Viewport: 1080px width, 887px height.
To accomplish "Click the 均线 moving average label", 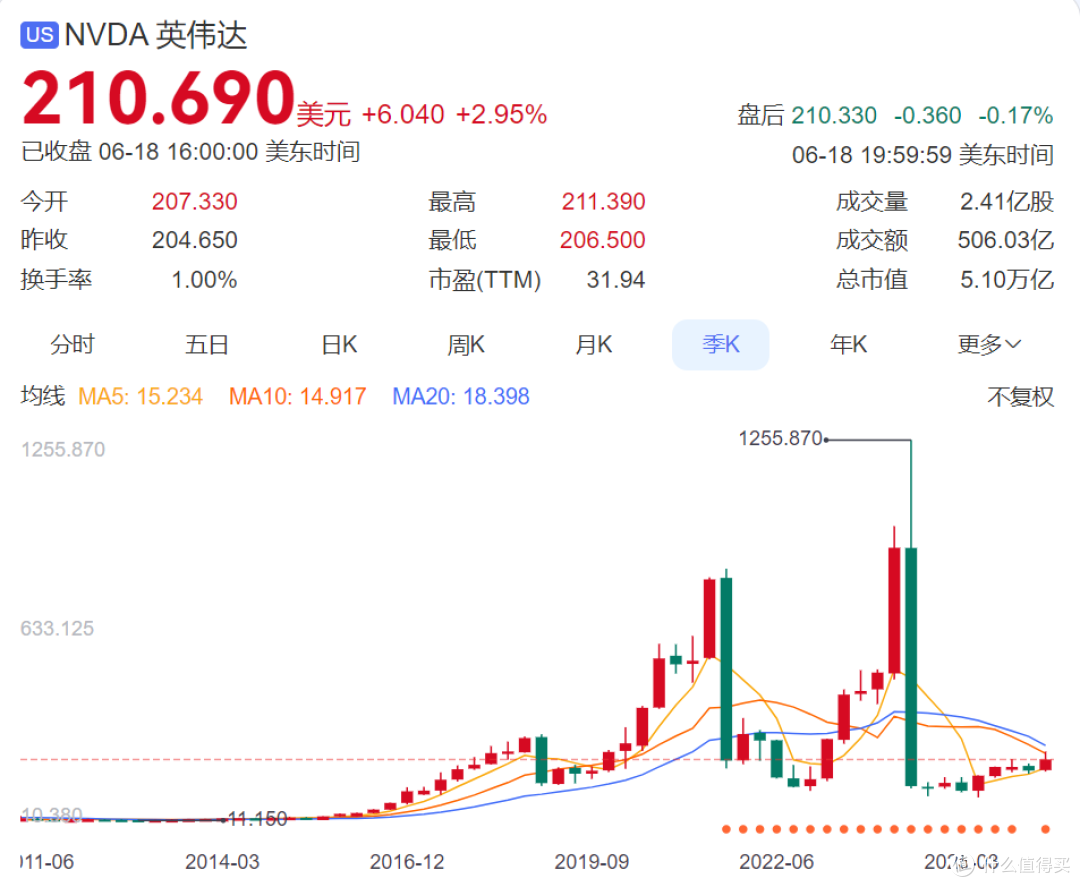I will 43,396.
